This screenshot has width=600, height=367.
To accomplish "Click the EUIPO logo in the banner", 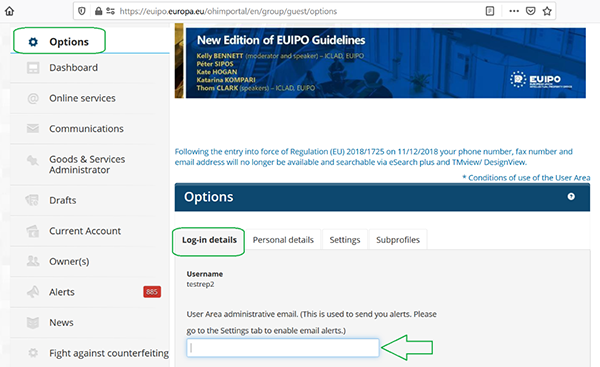I will pyautogui.click(x=541, y=80).
